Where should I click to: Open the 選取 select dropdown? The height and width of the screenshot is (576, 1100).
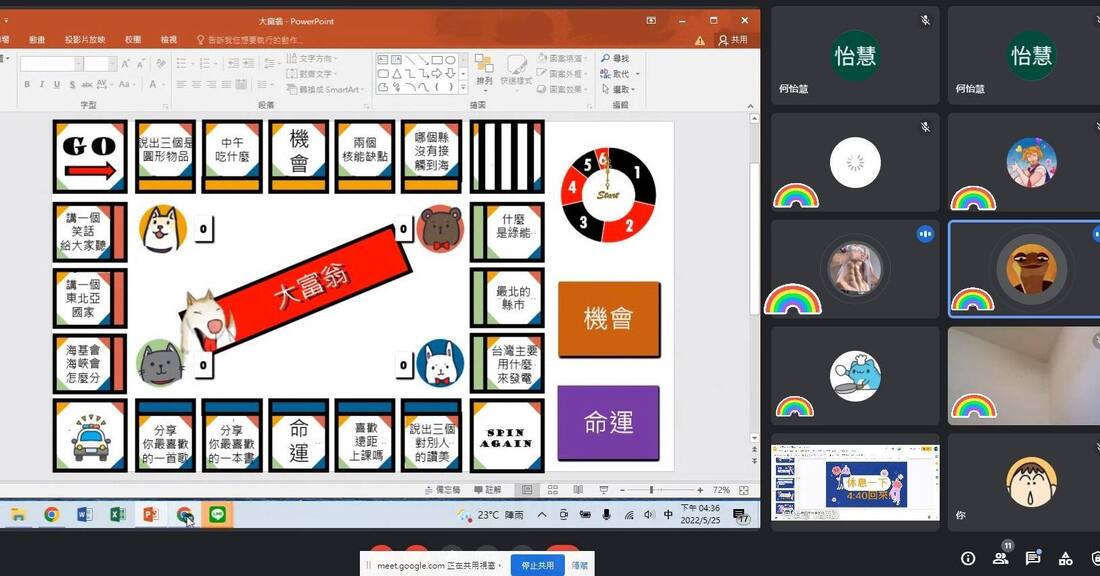click(x=618, y=89)
